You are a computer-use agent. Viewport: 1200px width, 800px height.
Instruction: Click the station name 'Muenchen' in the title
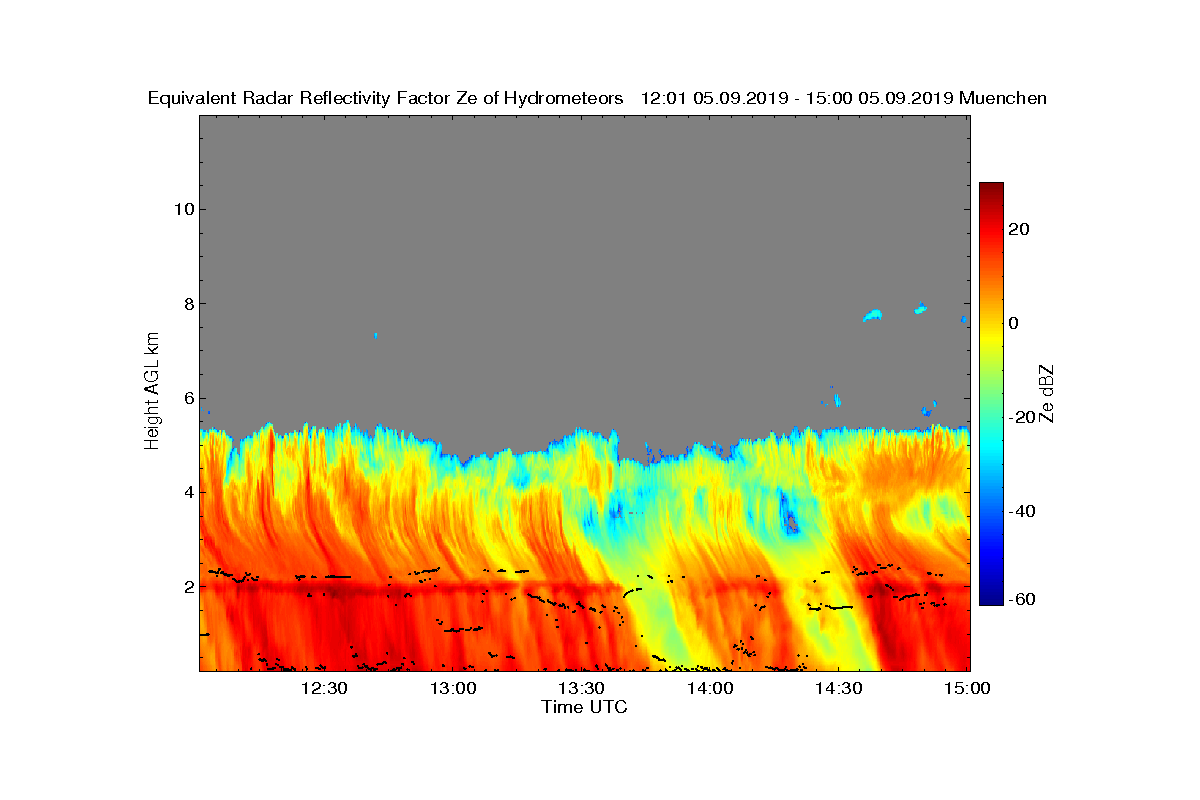point(1003,98)
